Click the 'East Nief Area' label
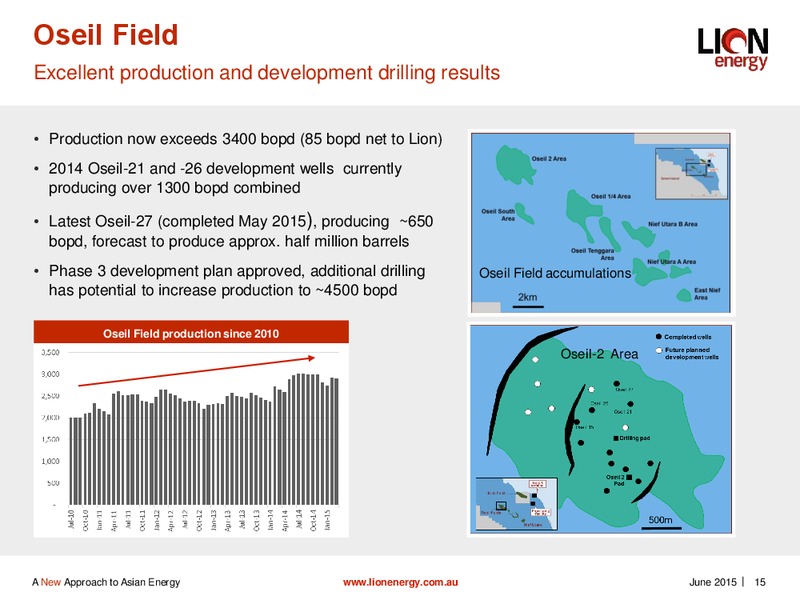This screenshot has width=800, height=600. click(707, 294)
